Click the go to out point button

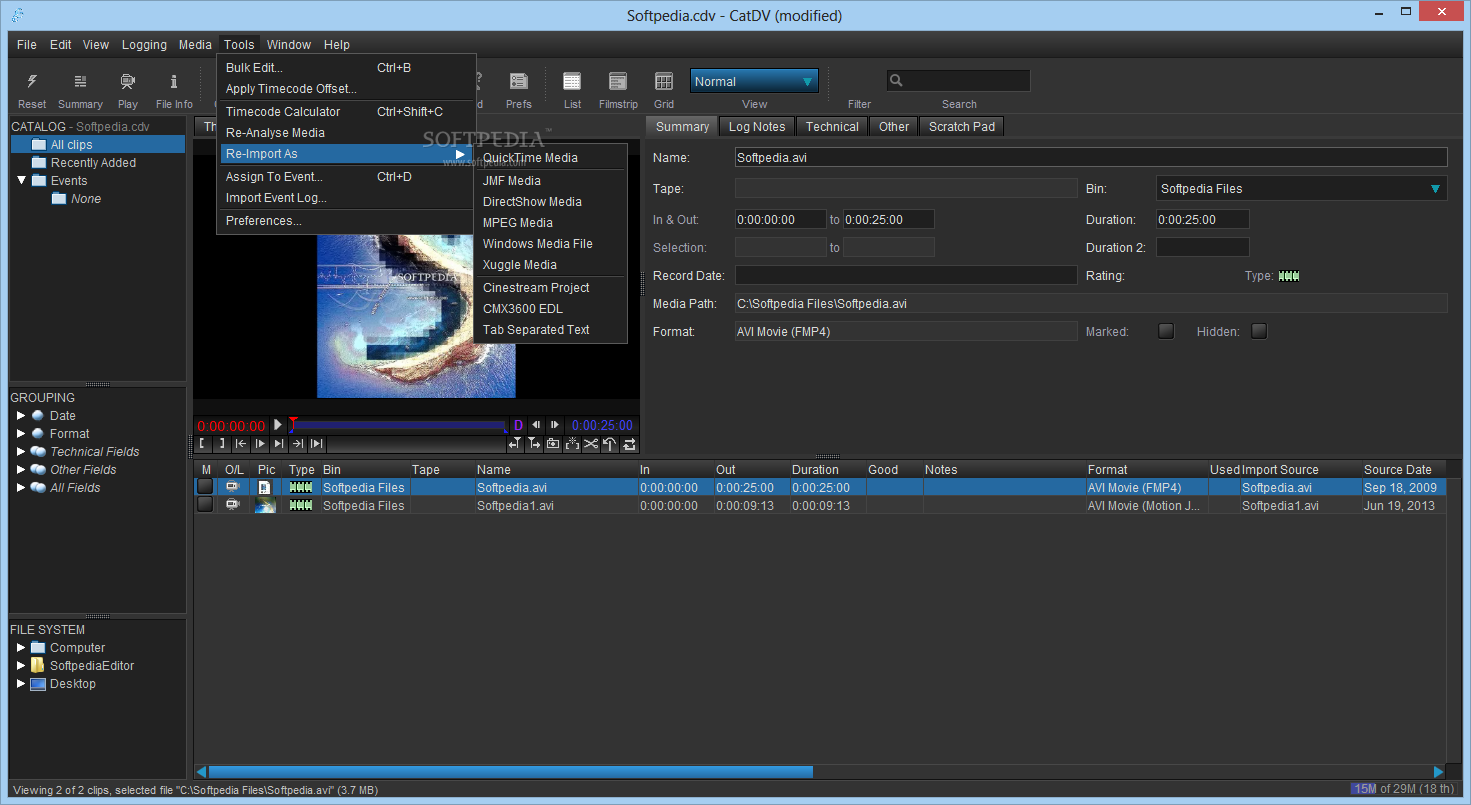click(298, 443)
